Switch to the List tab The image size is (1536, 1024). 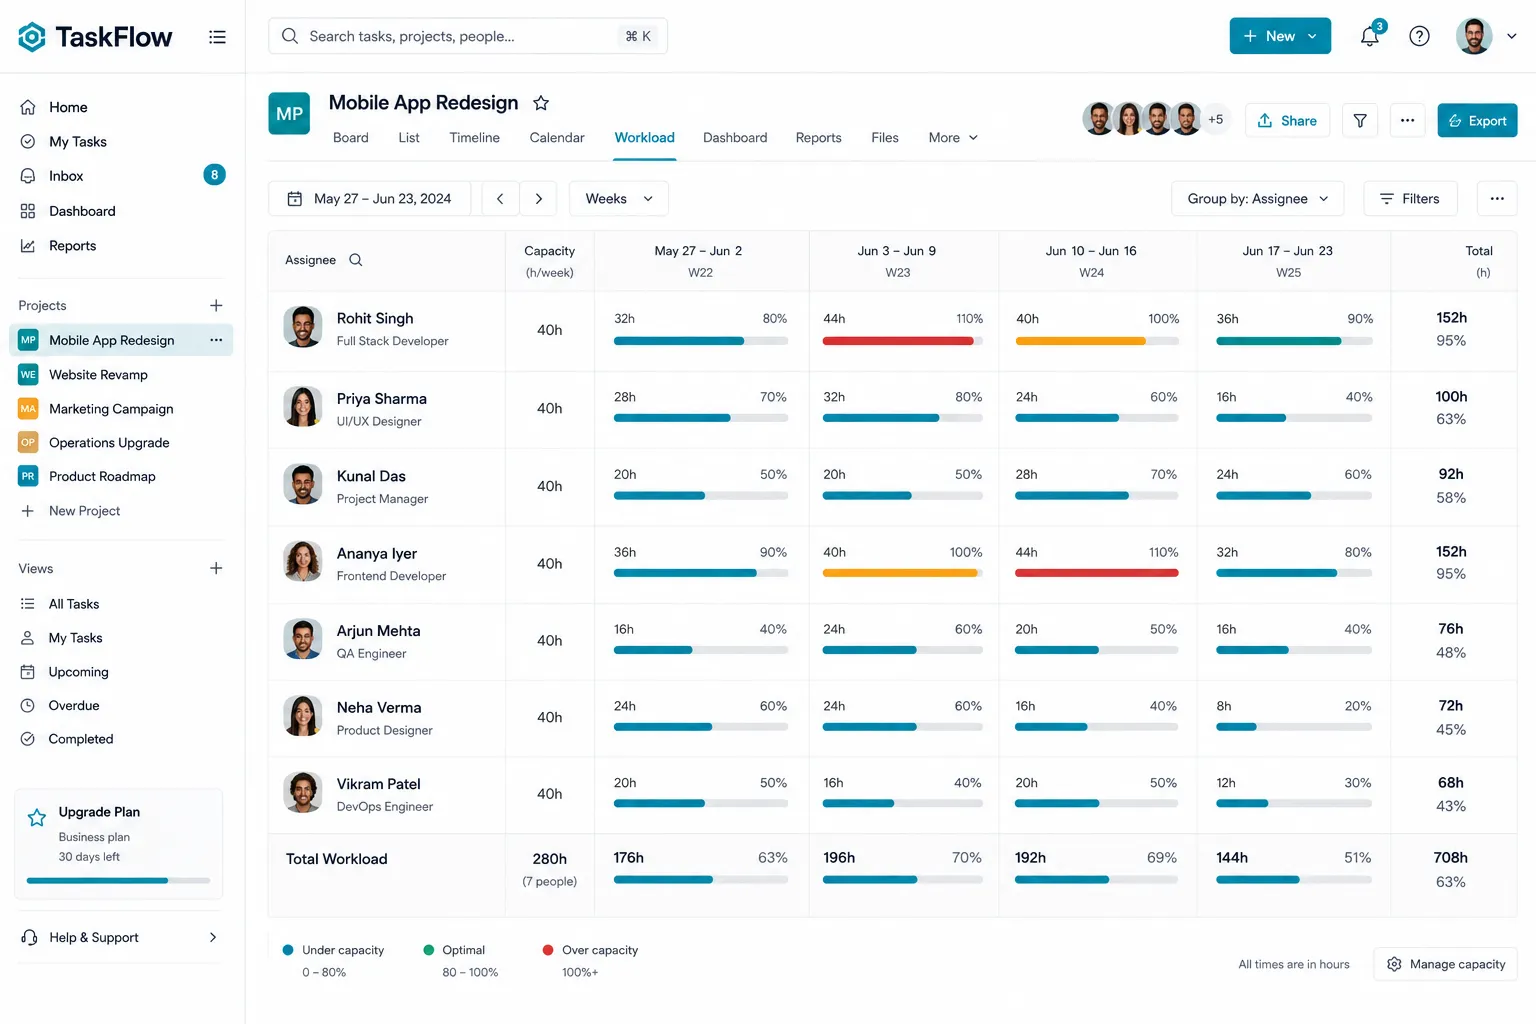[409, 138]
